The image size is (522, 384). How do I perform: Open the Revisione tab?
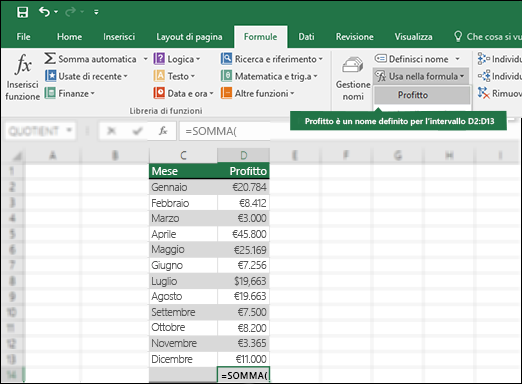354,37
